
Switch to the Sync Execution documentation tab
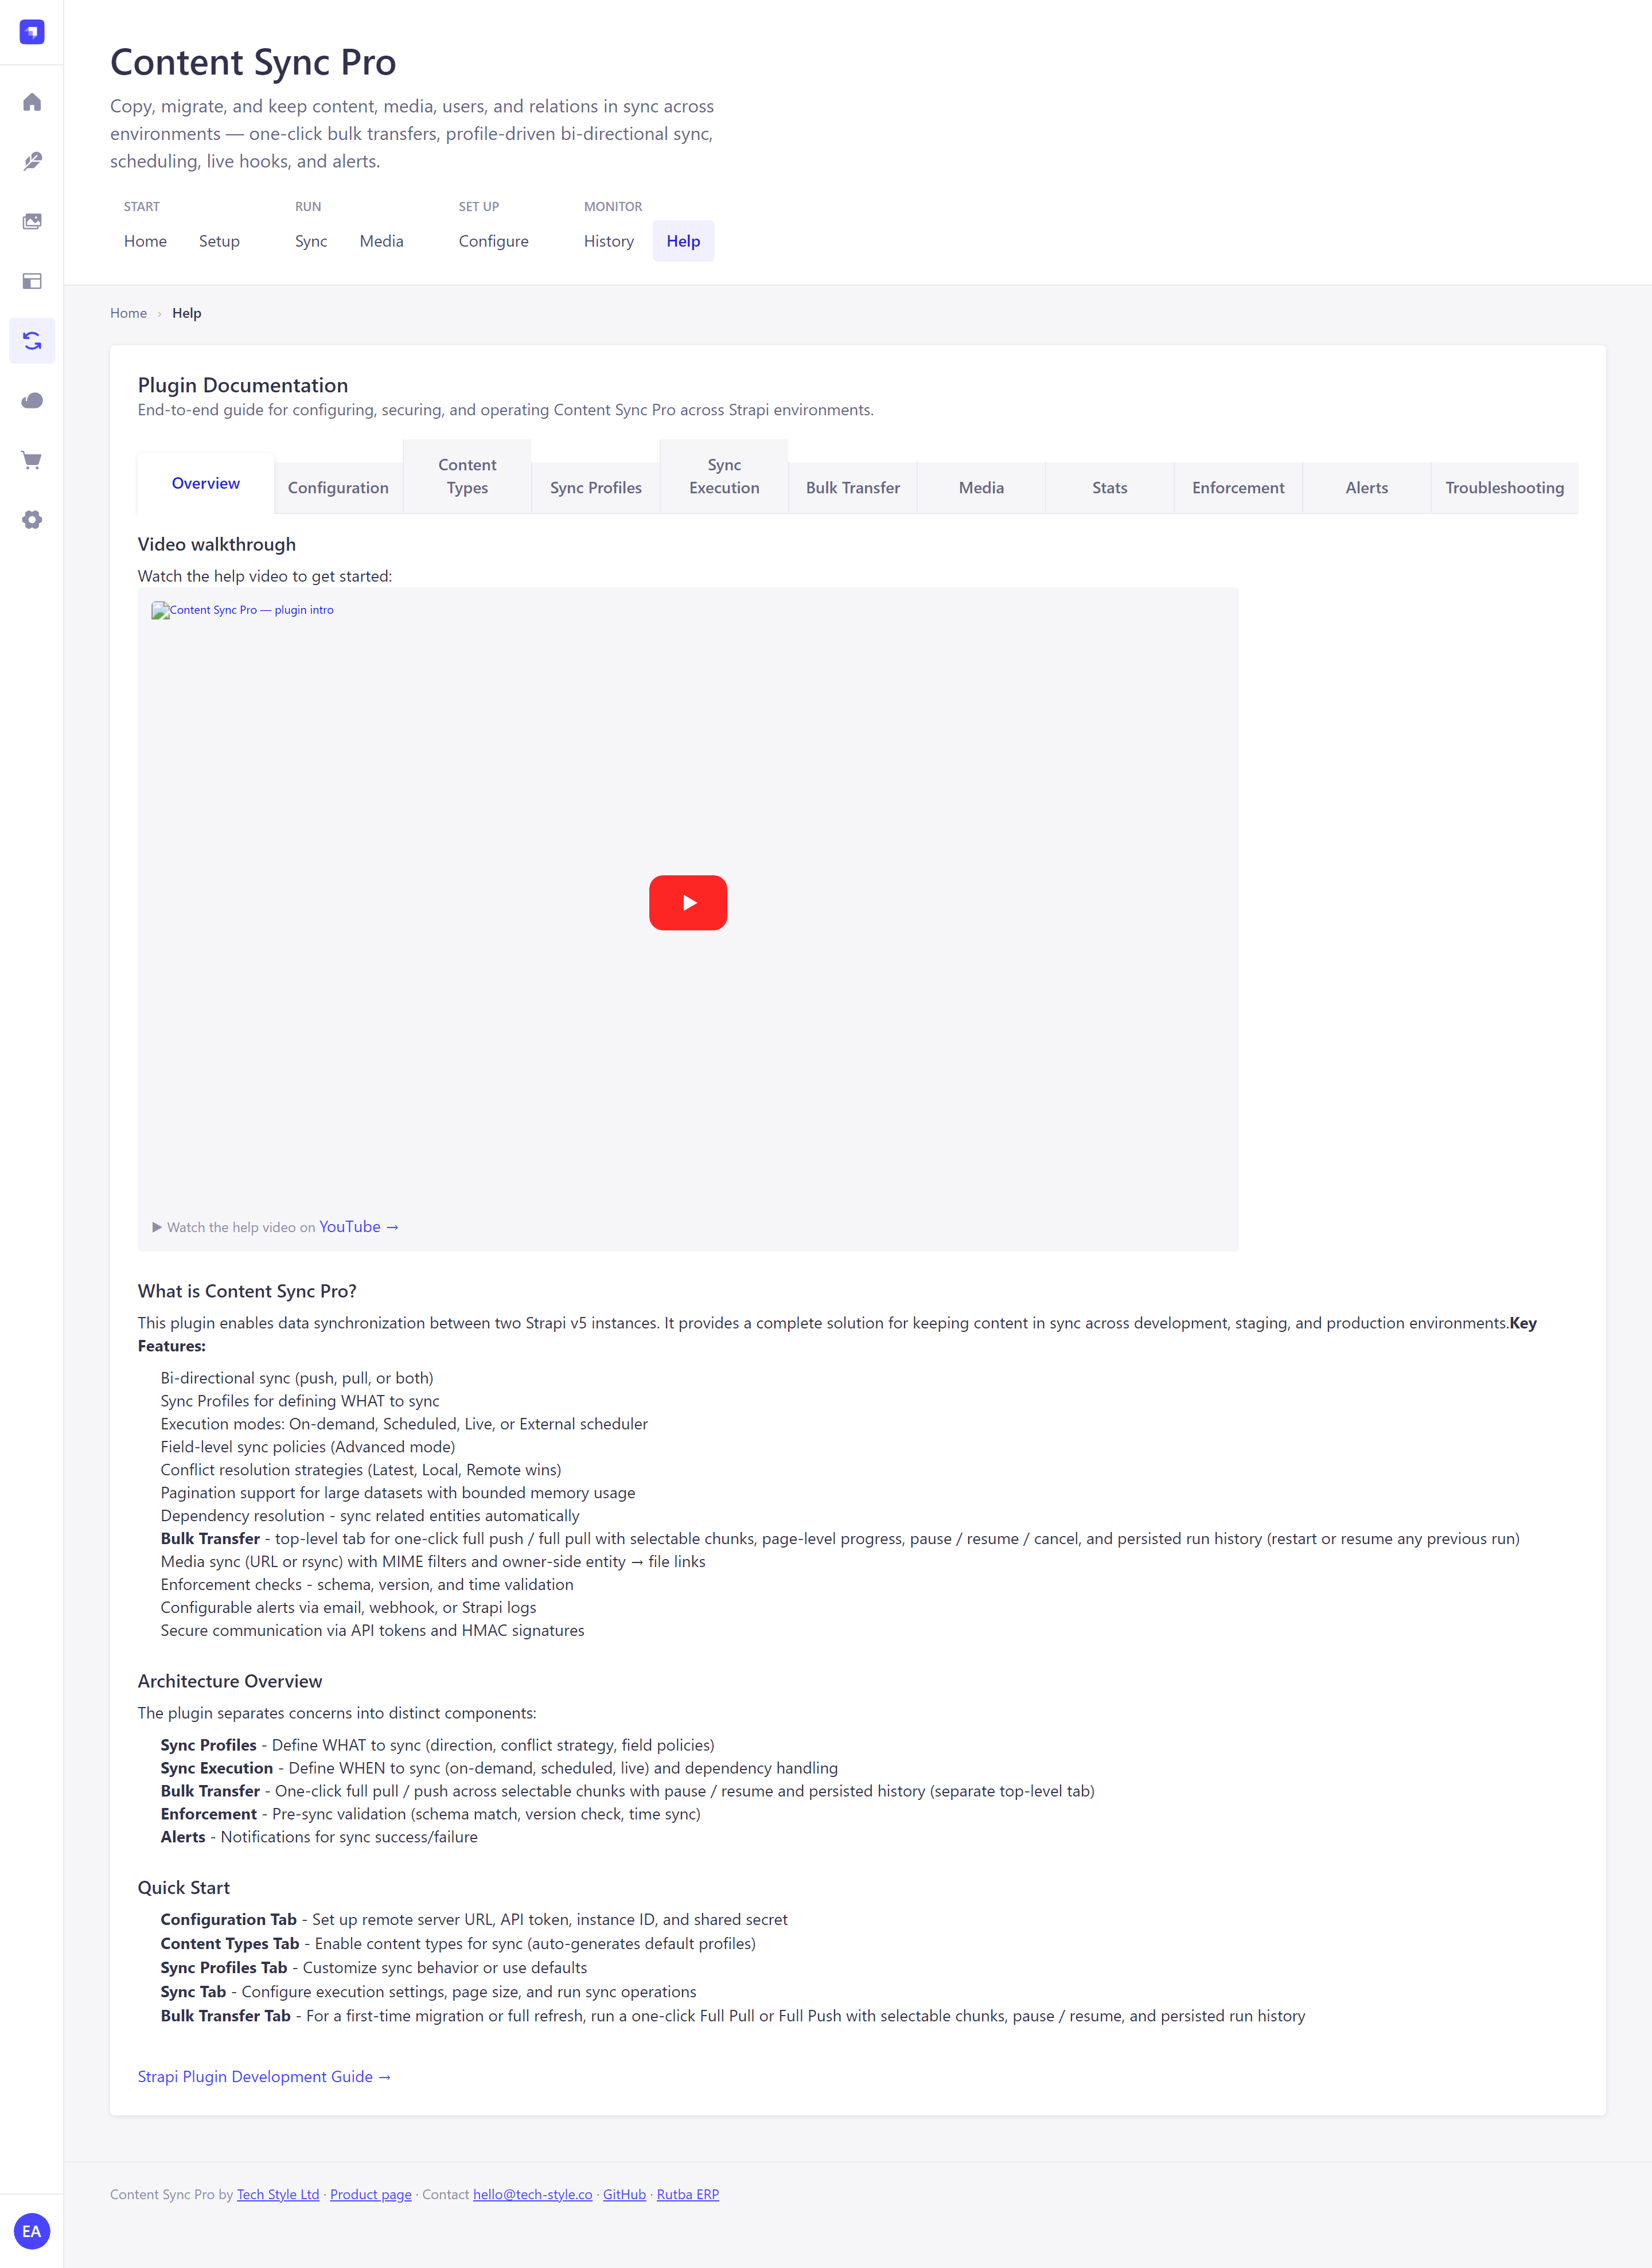pos(724,476)
